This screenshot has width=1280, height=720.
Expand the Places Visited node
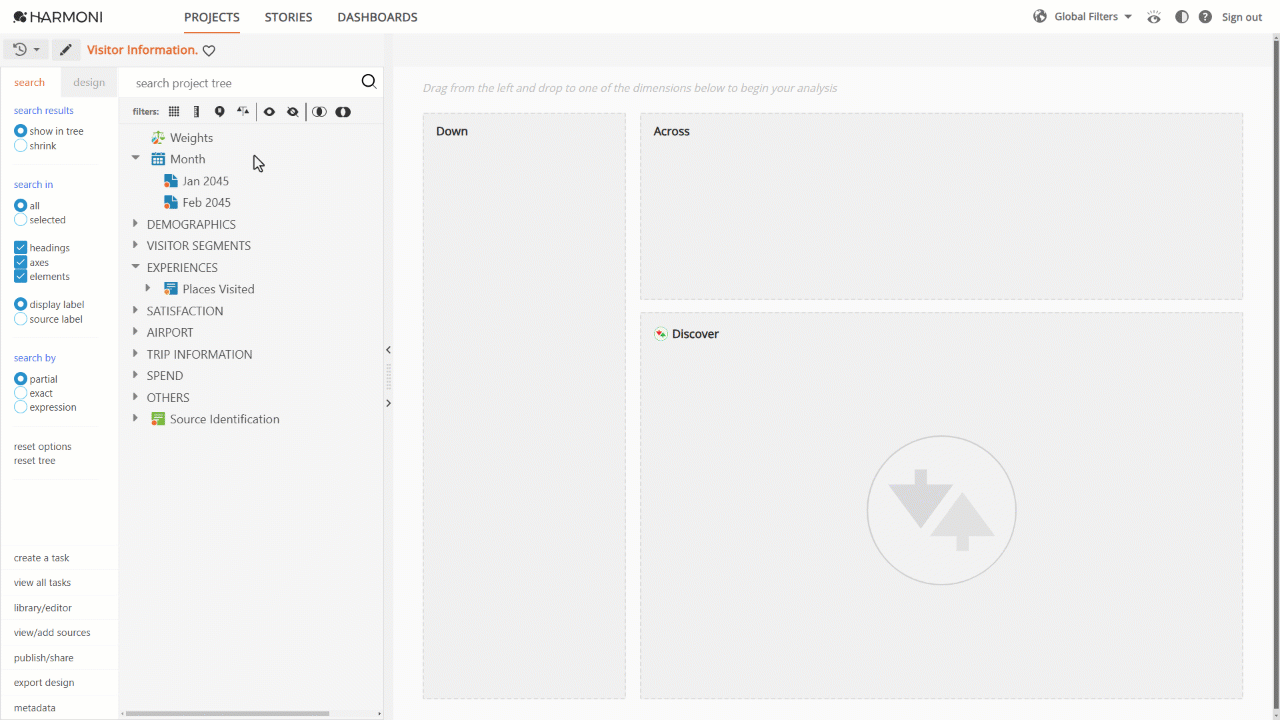pos(148,288)
